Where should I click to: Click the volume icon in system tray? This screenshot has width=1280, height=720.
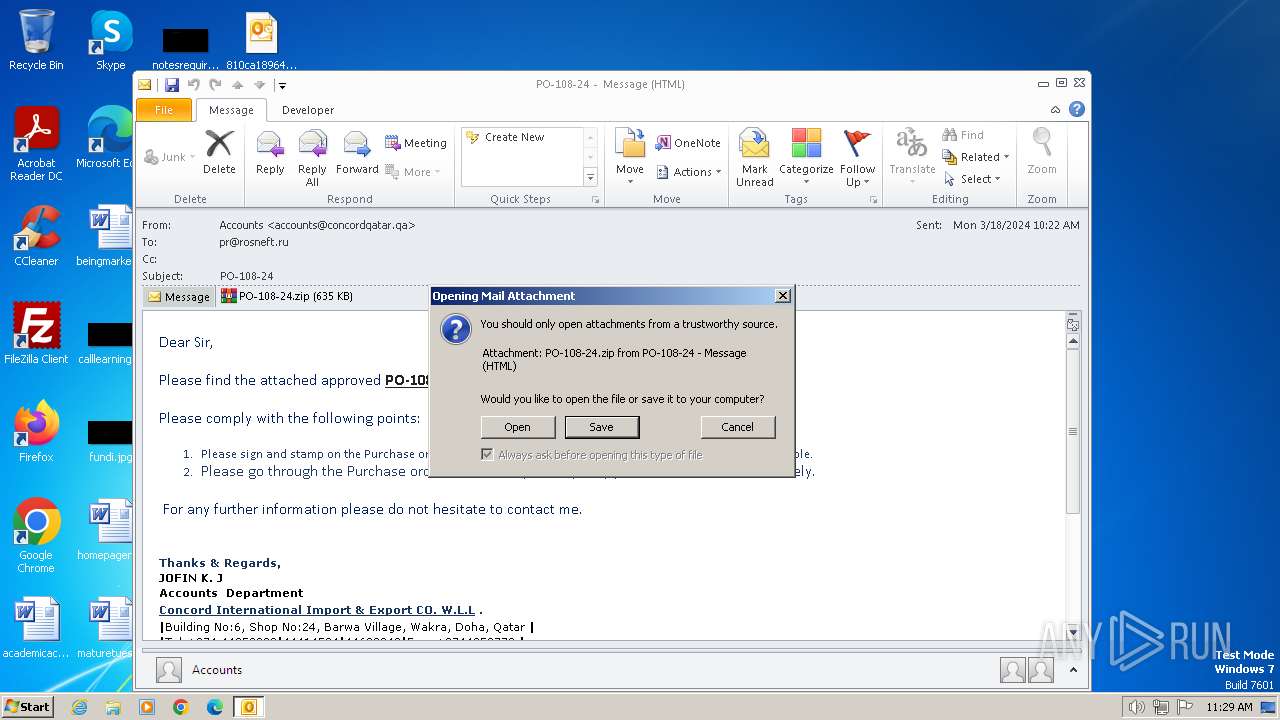click(1136, 707)
